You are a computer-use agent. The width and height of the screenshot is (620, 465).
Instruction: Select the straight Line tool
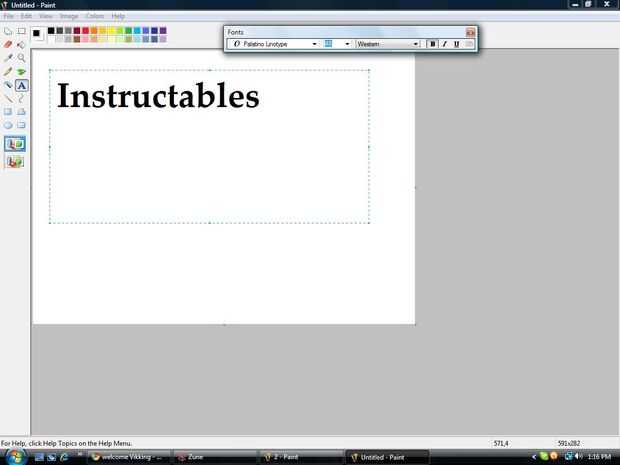(8, 98)
